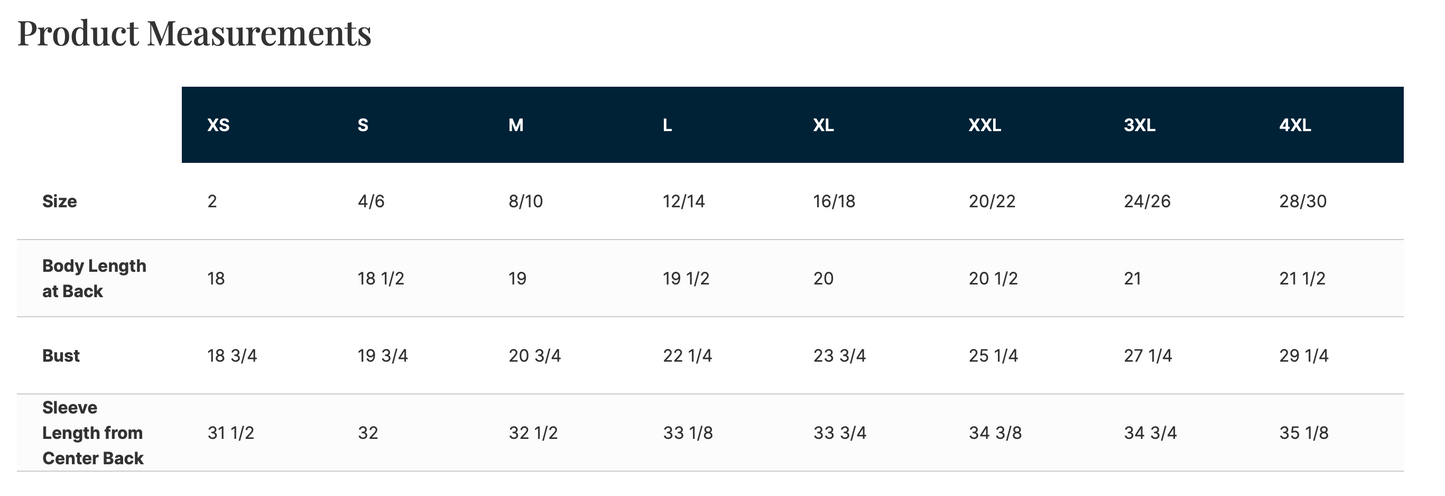
Task: Select the 4XL column header
Action: [1295, 126]
